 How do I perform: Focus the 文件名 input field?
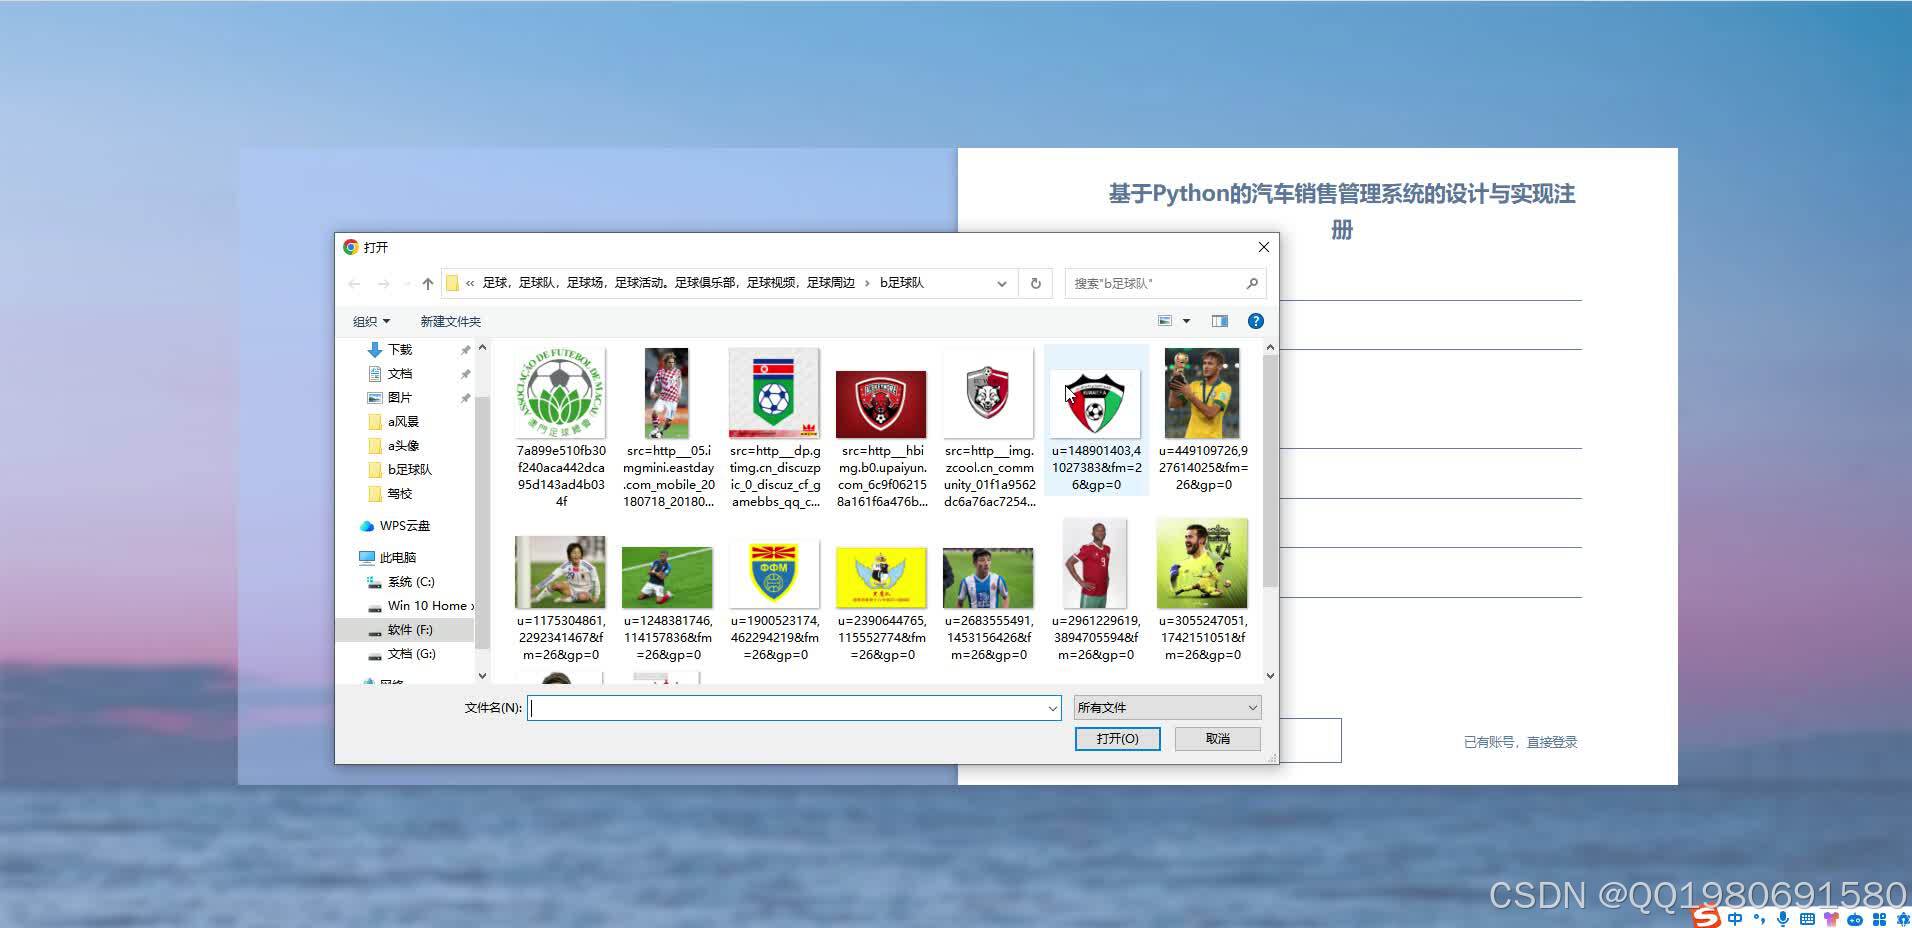794,708
